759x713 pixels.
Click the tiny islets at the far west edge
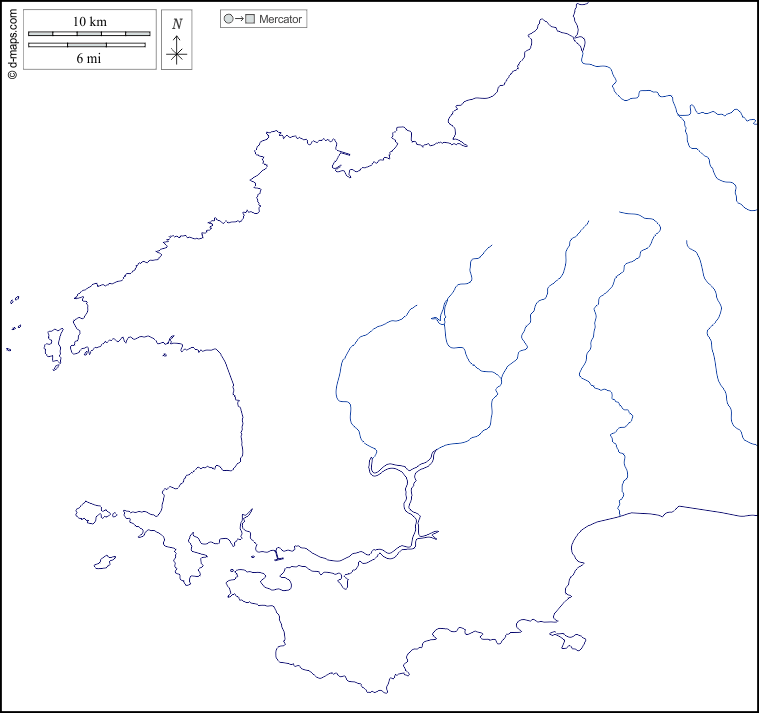coord(14,299)
